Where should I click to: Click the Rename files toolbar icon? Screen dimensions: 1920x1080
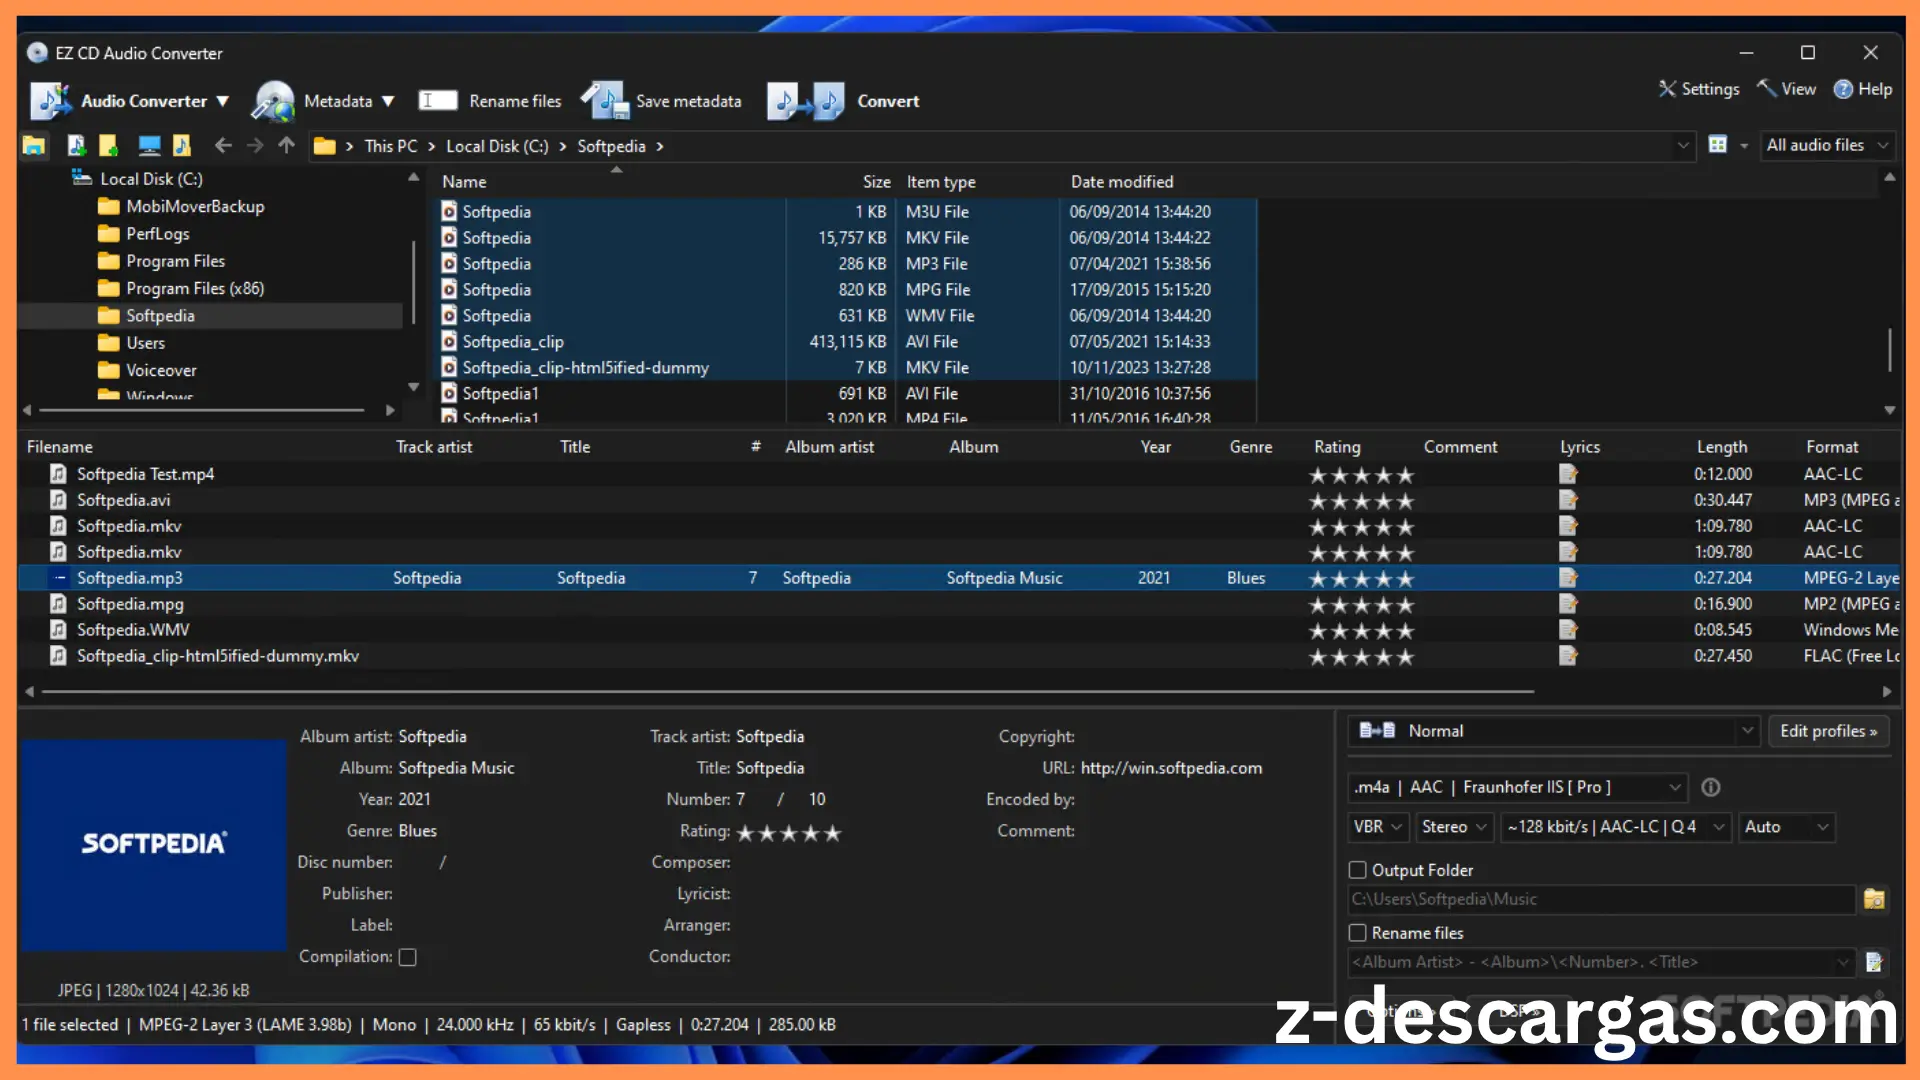click(438, 100)
